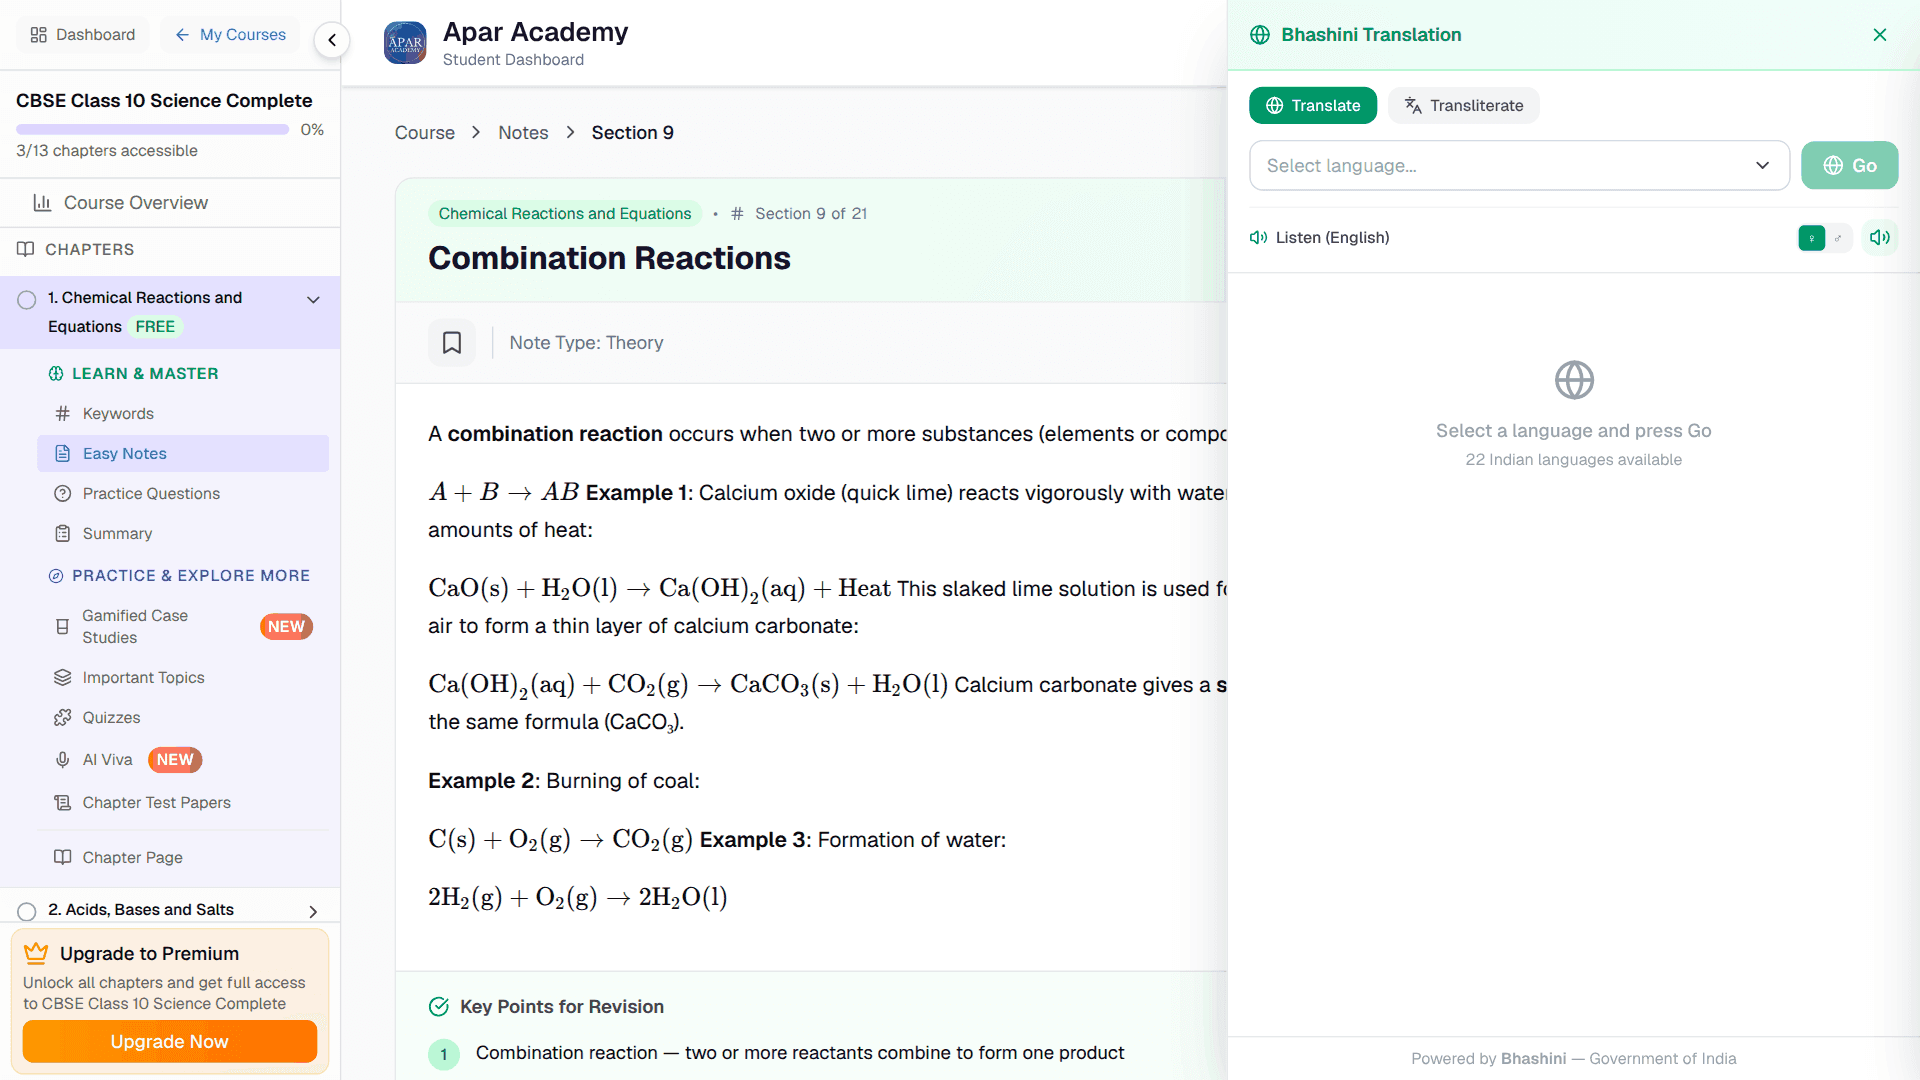The width and height of the screenshot is (1920, 1080).
Task: Select the female voice option
Action: tap(1811, 238)
